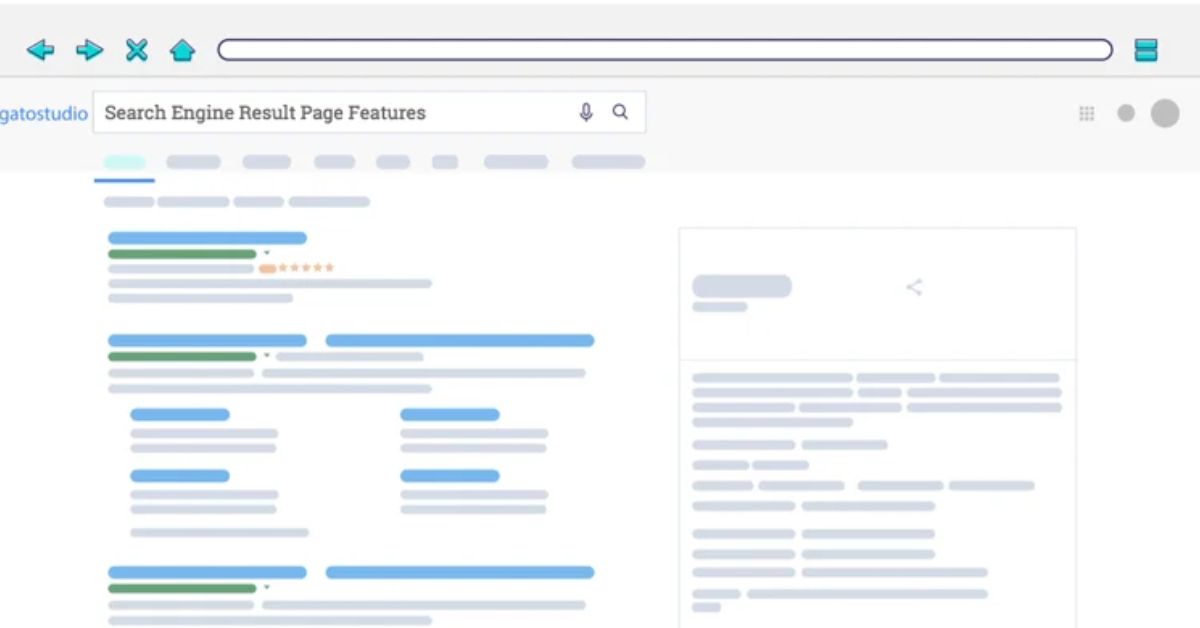Expand dropdown arrow beside third result URL
1200x628 pixels.
click(x=267, y=588)
